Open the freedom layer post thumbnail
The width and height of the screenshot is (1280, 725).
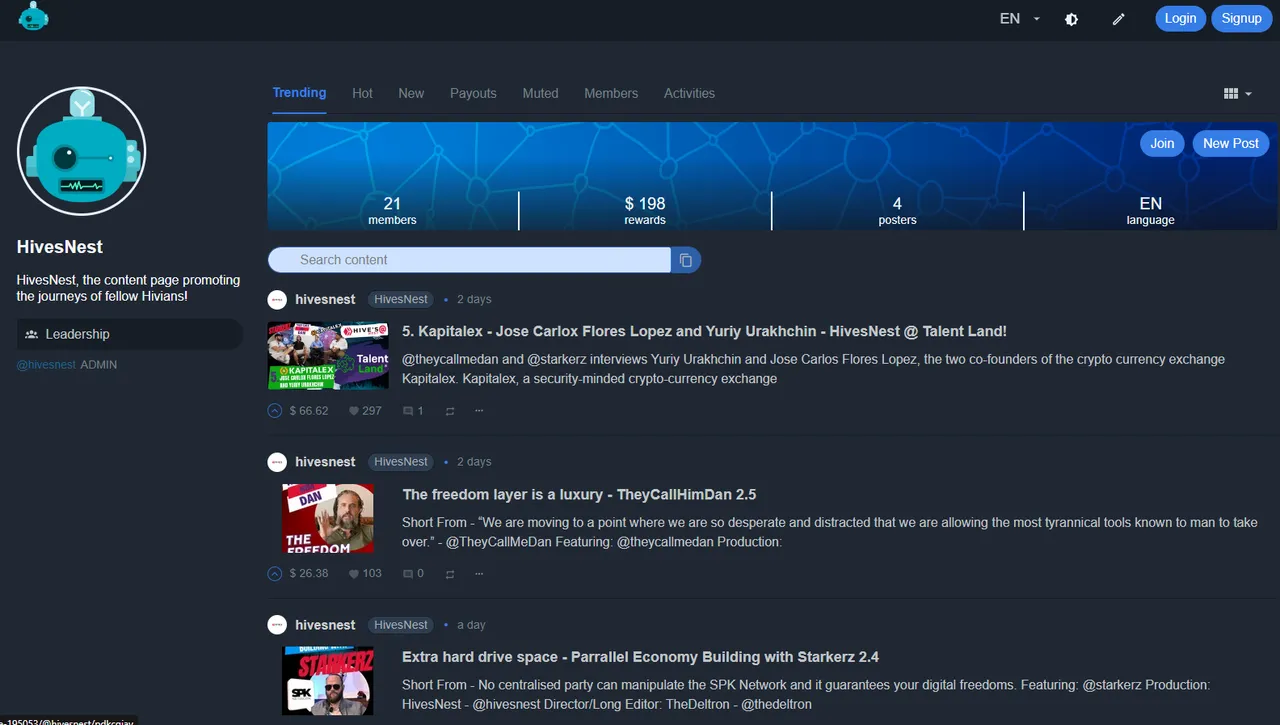coord(328,519)
